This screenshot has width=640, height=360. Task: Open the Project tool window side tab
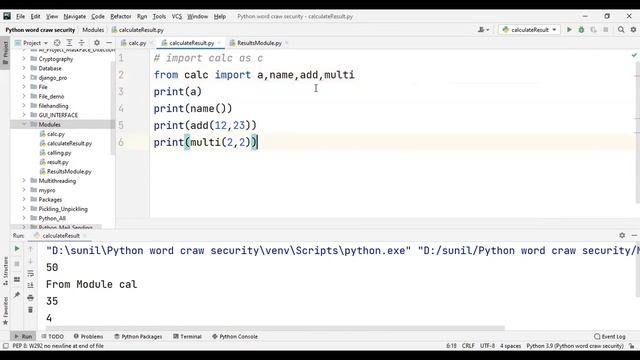coord(5,53)
